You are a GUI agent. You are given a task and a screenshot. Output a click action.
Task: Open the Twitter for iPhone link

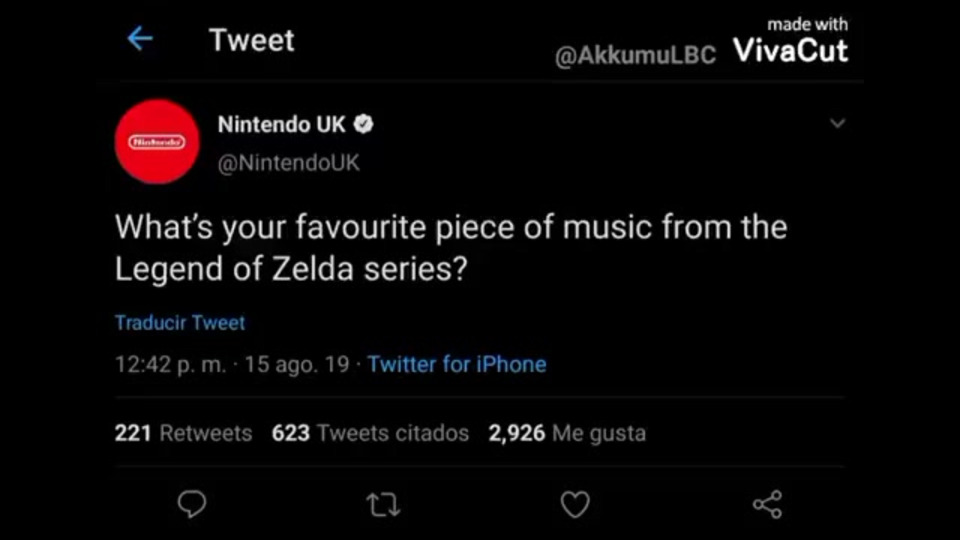point(457,364)
